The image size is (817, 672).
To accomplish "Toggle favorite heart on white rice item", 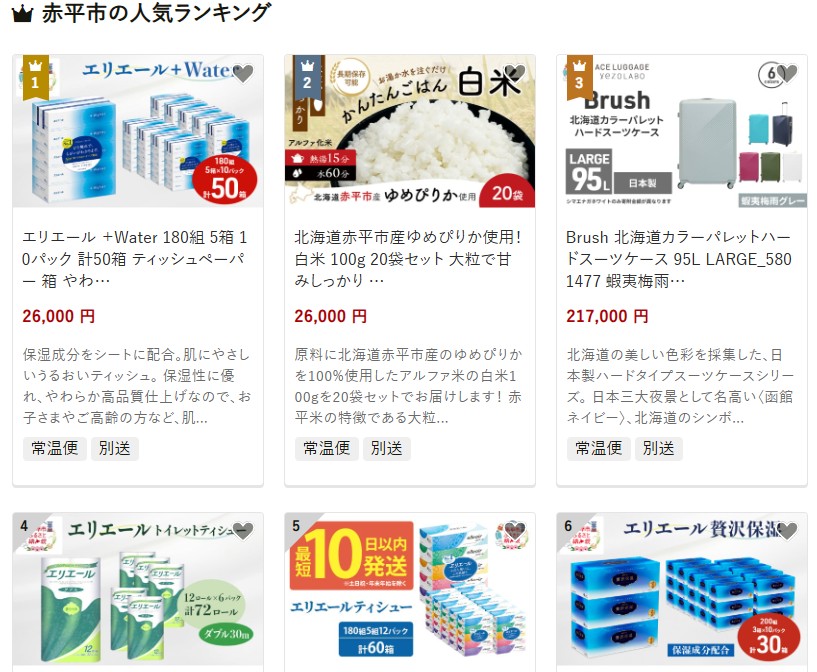I will [515, 73].
